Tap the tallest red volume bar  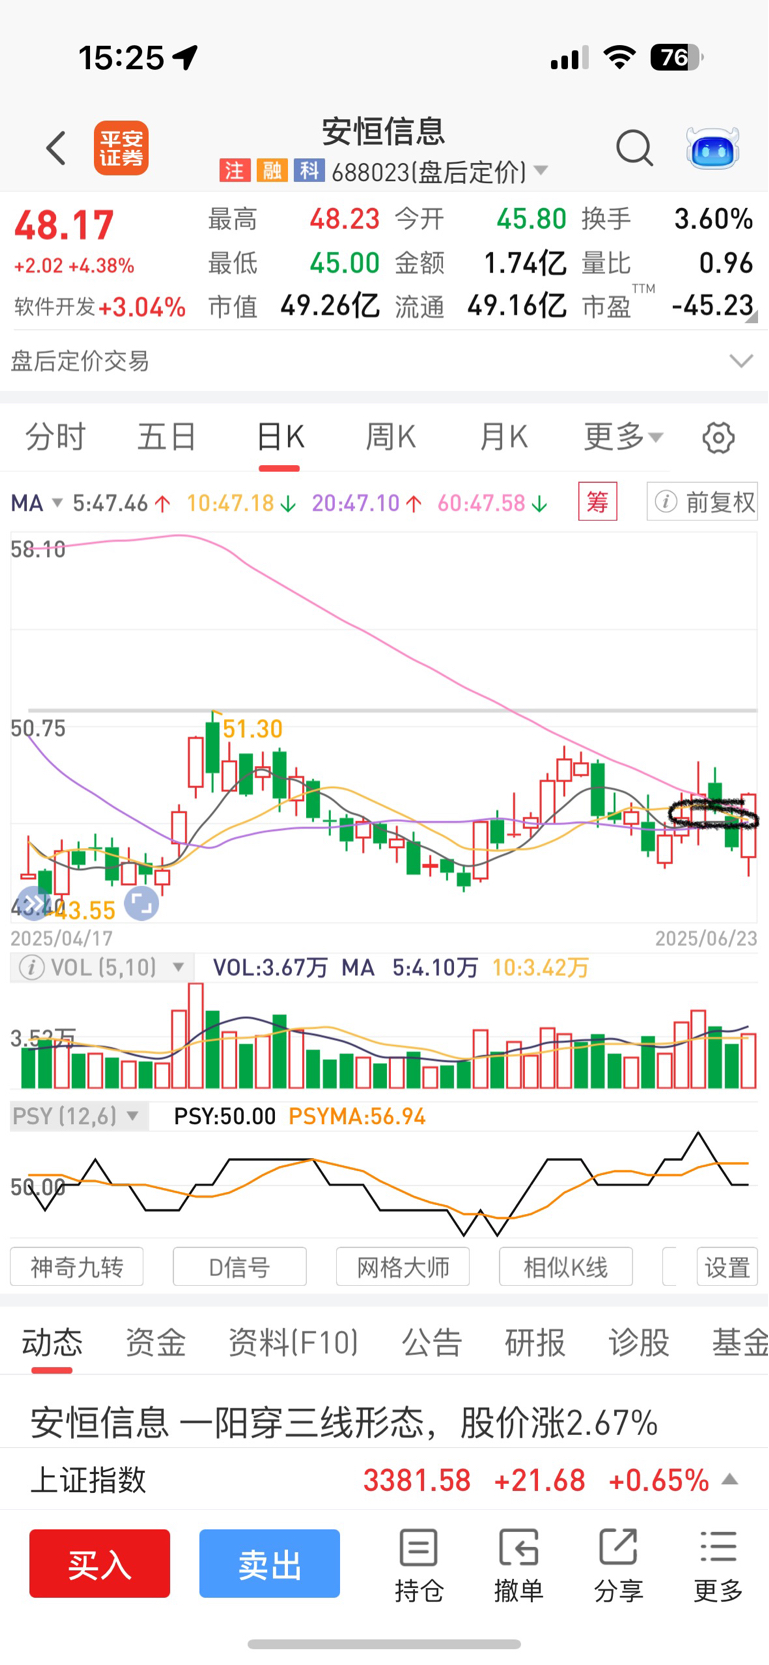pyautogui.click(x=195, y=1036)
